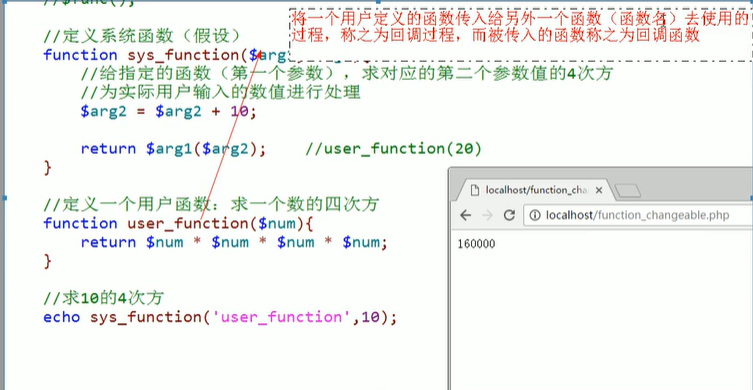Click the "return $arg1($arg2);" statement
This screenshot has height=390, width=753.
pos(173,149)
